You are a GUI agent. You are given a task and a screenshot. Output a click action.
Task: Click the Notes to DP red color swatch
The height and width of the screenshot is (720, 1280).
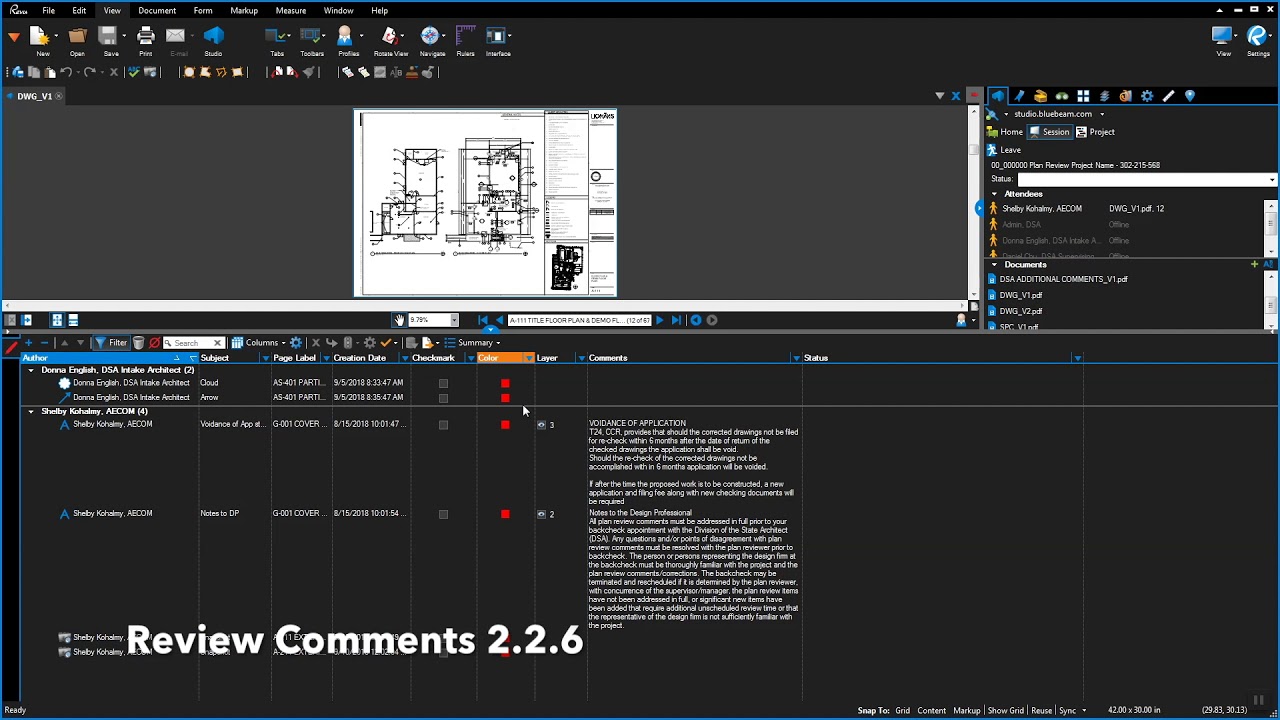pos(505,514)
